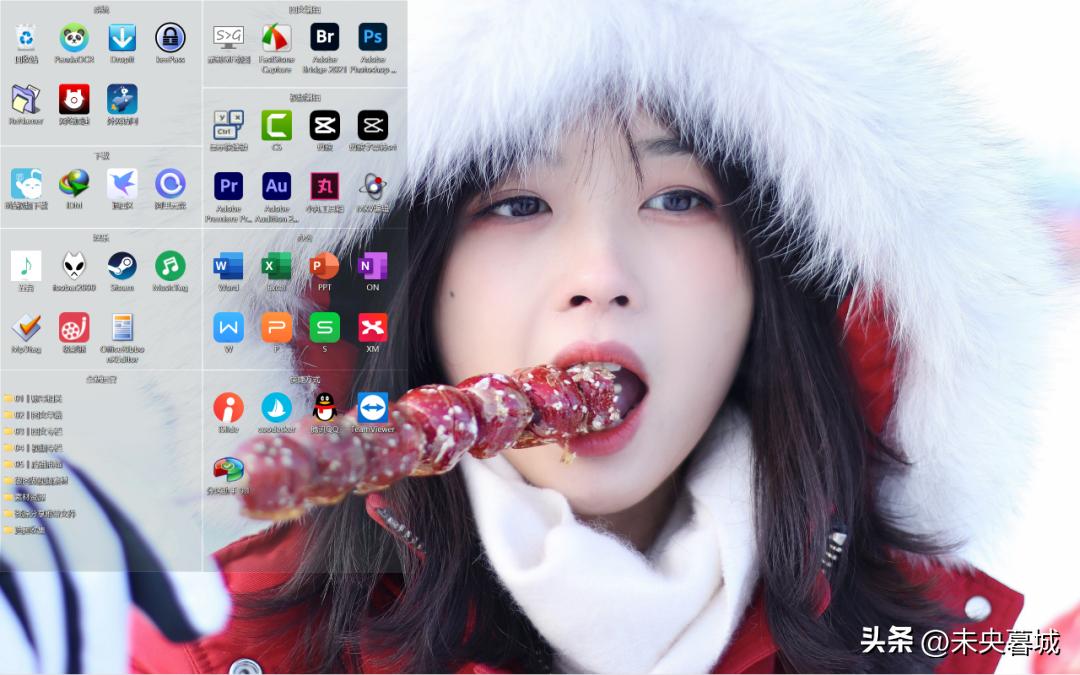1080x675 pixels.
Task: Open foobar2000 alien-face icon
Action: click(74, 266)
